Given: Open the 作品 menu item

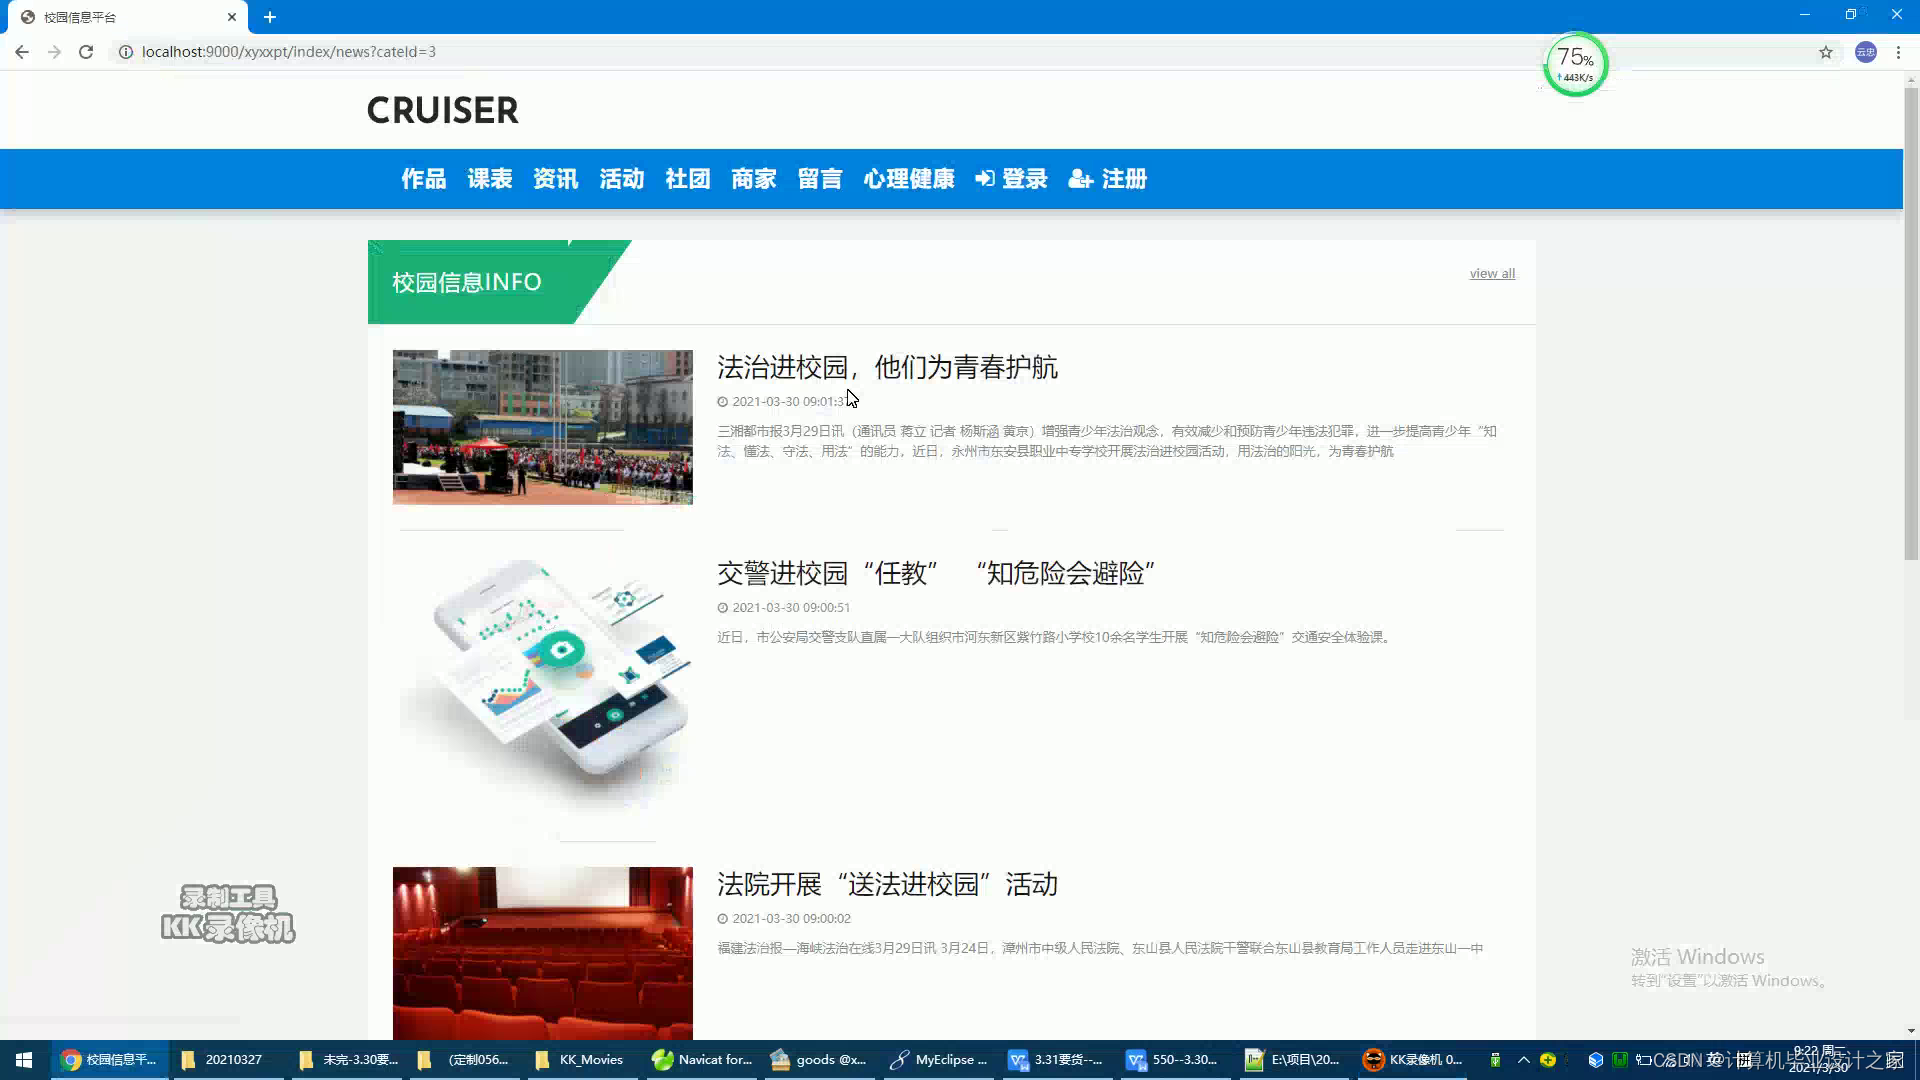Looking at the screenshot, I should [424, 179].
